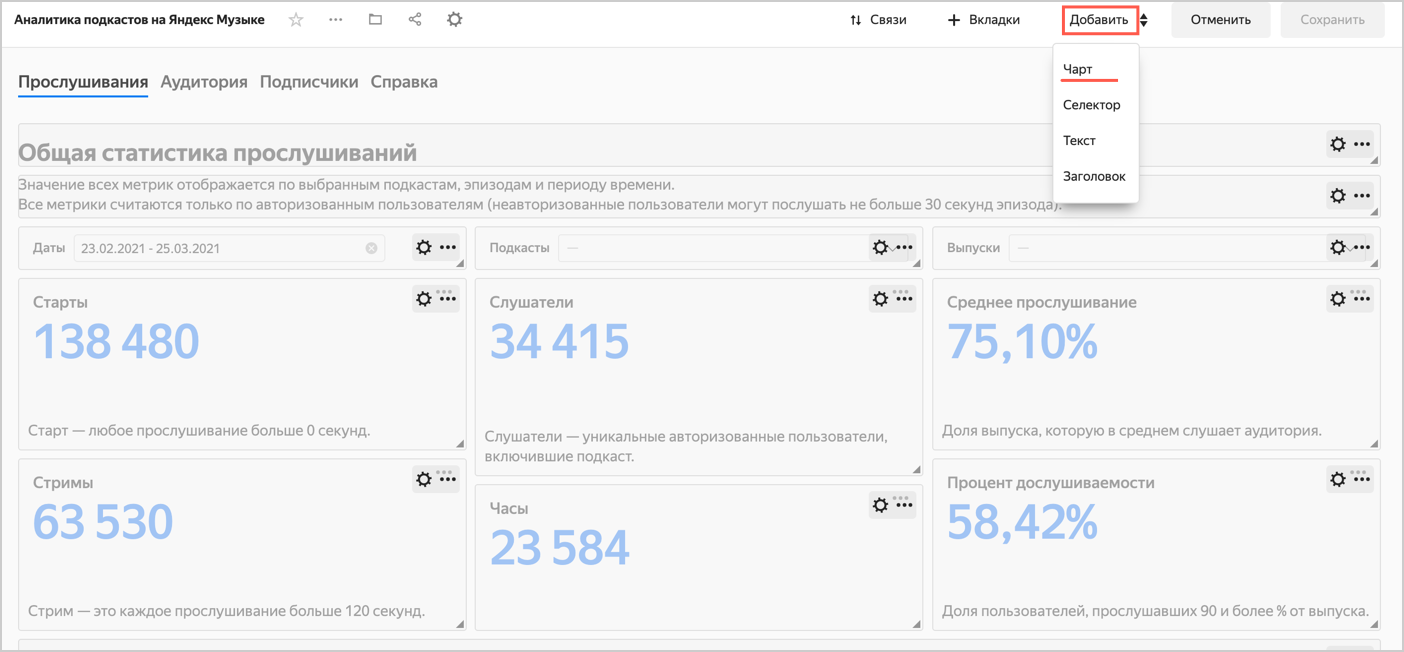Image resolution: width=1404 pixels, height=652 pixels.
Task: Open gear settings on Старты widget
Action: click(x=424, y=298)
